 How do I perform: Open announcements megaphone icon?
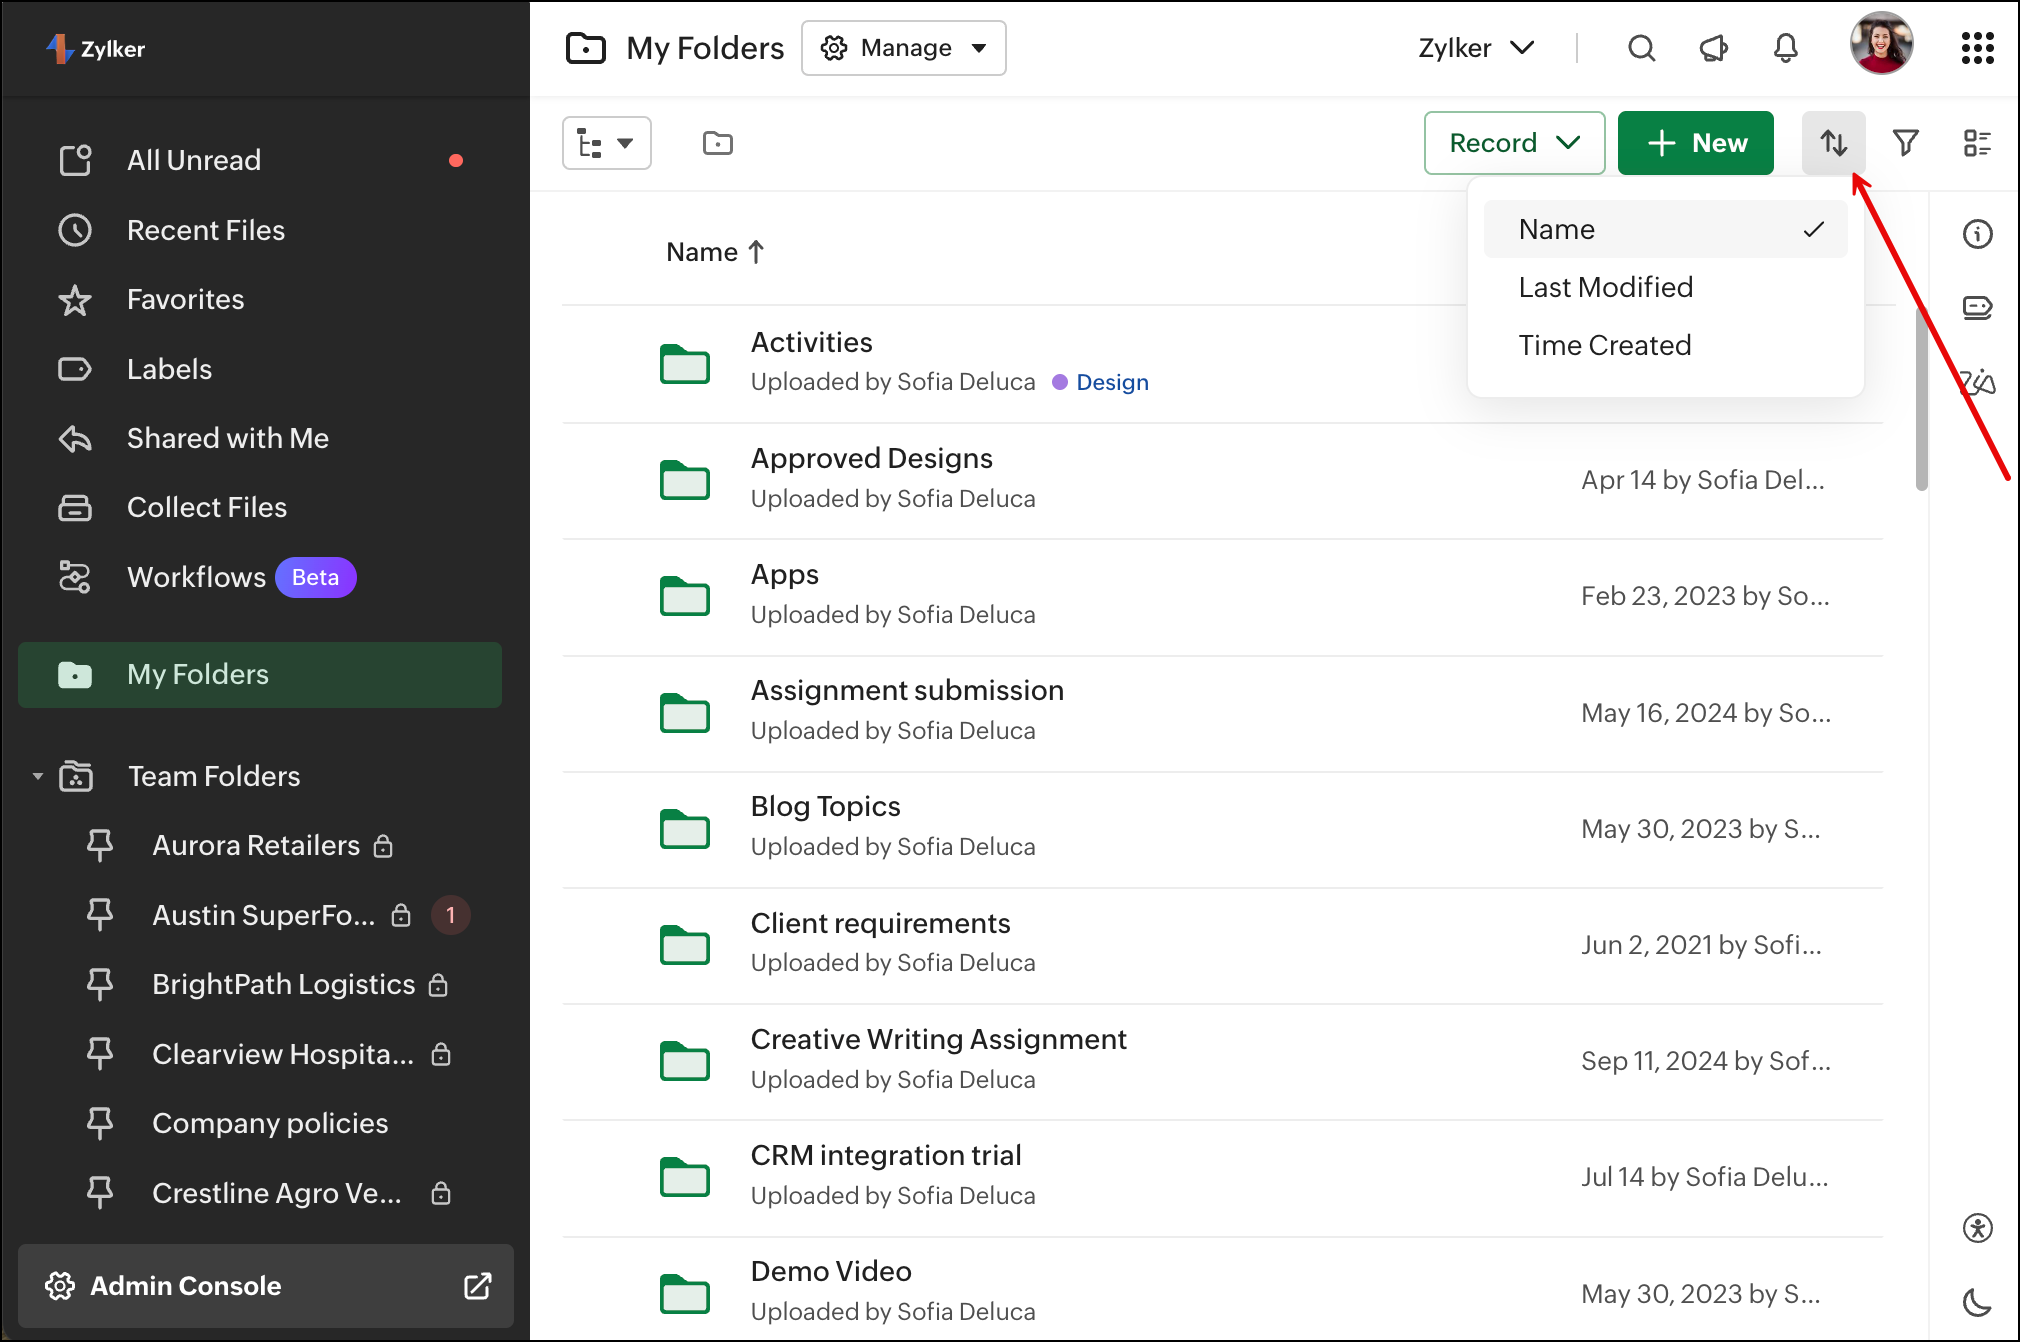click(1714, 48)
